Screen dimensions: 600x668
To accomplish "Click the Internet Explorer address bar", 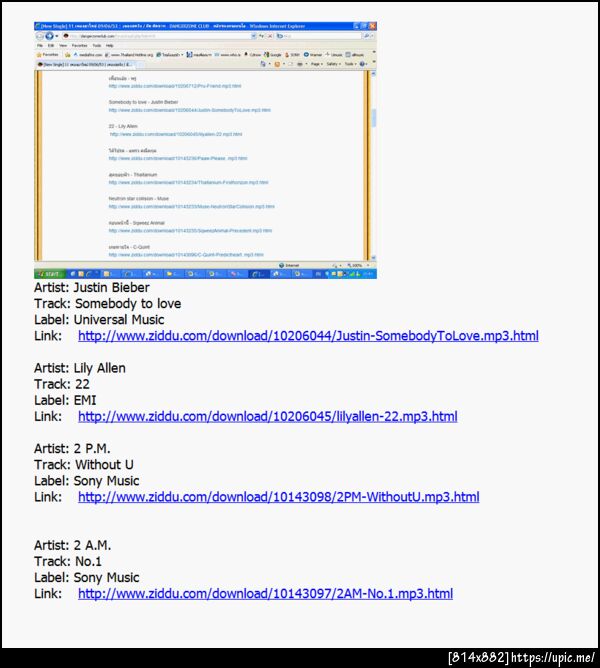I will [x=157, y=36].
